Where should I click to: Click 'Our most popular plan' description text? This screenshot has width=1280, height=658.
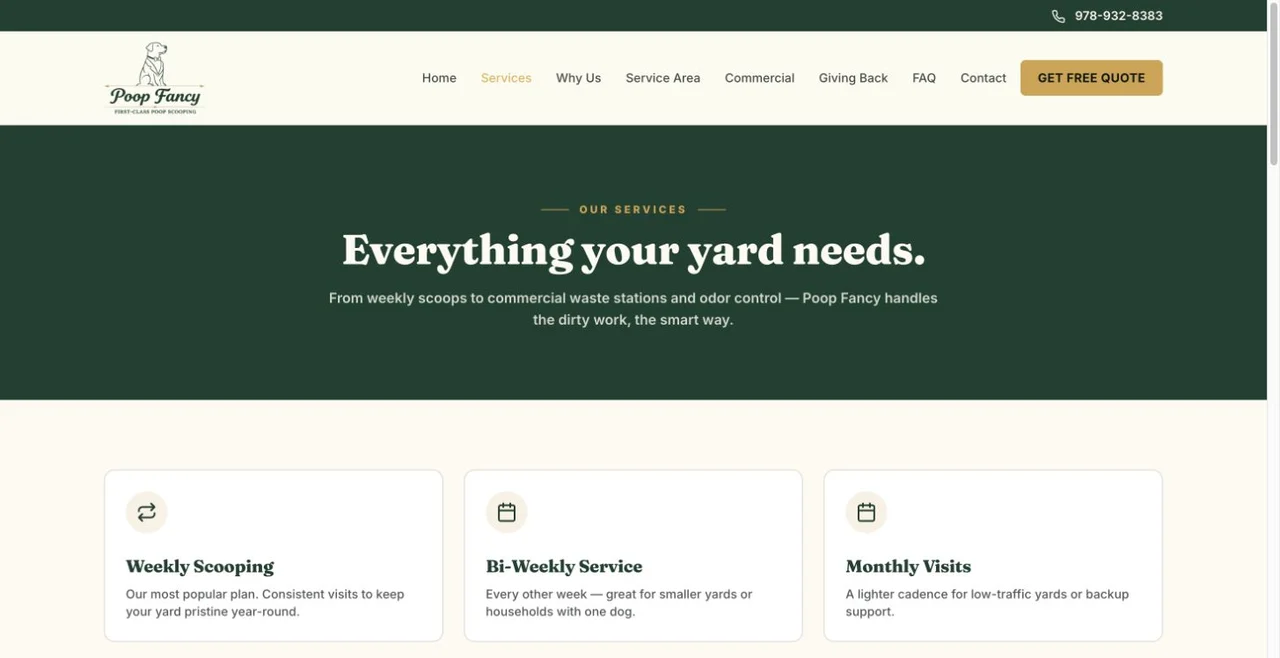pyautogui.click(x=265, y=603)
